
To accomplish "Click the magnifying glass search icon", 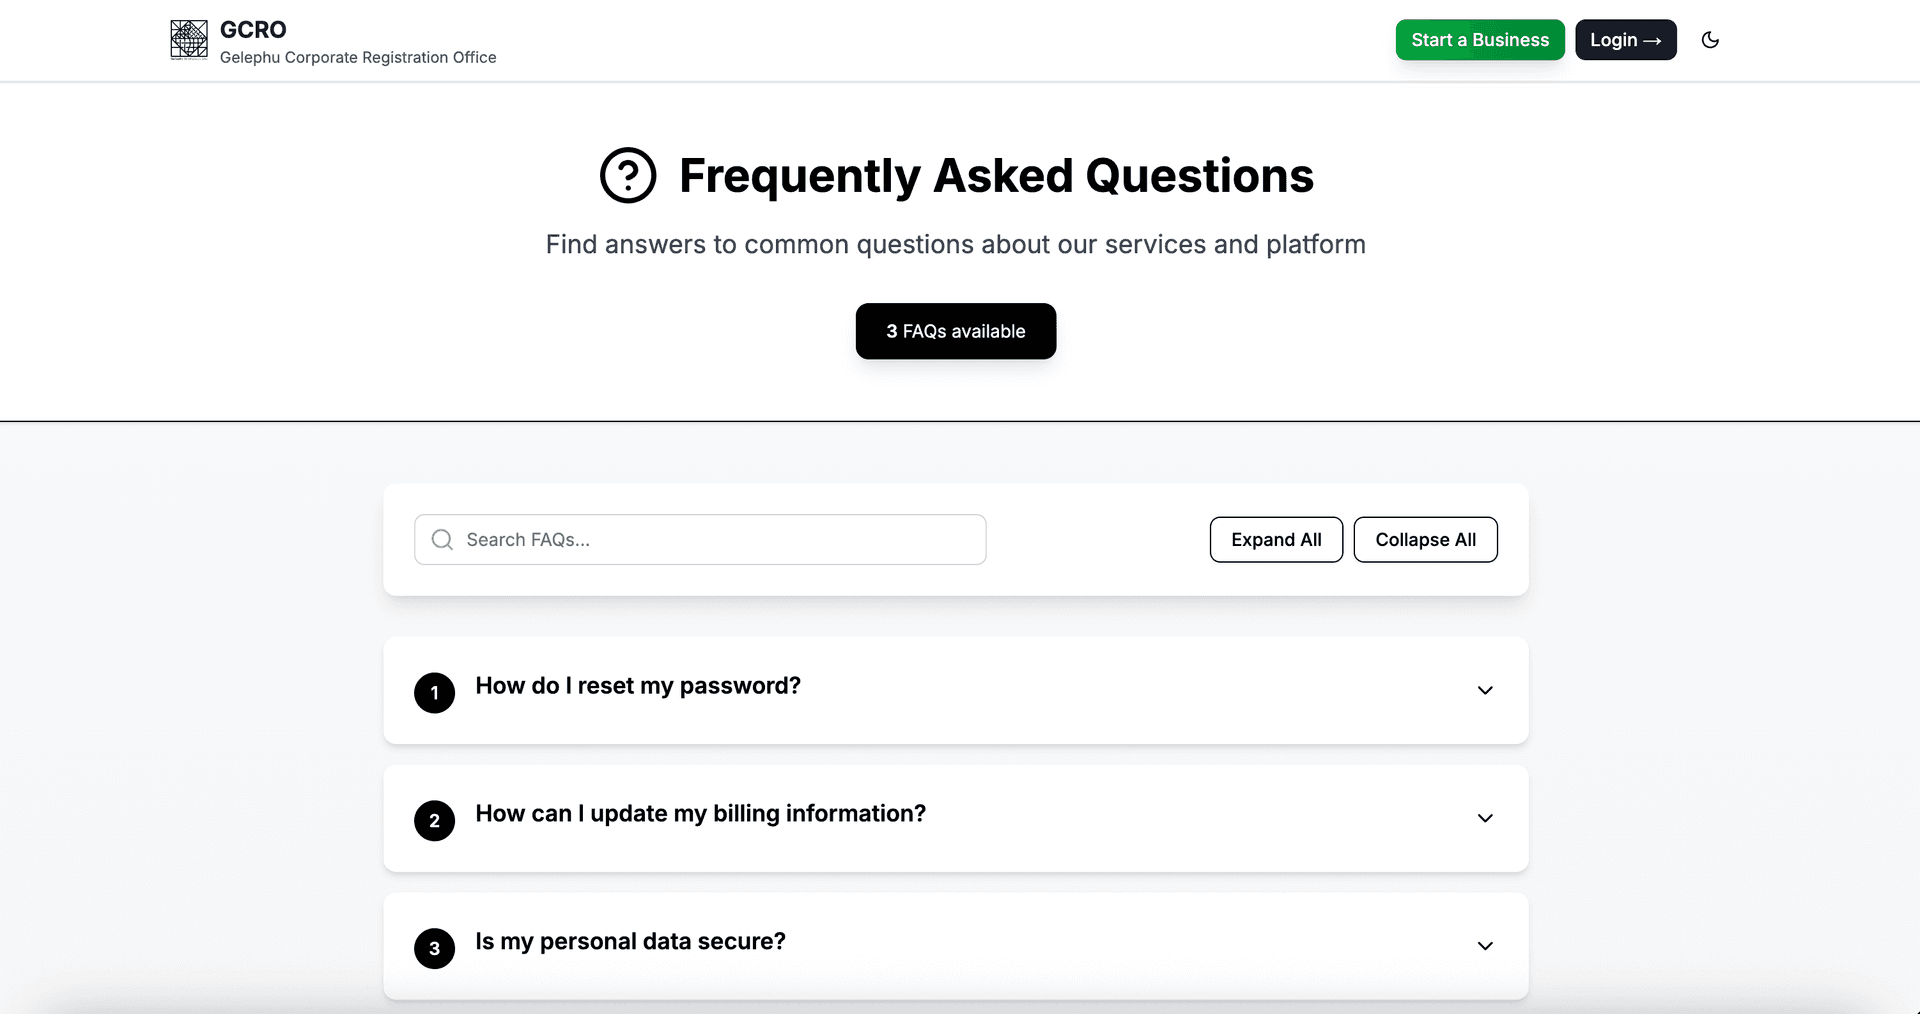I will (441, 539).
